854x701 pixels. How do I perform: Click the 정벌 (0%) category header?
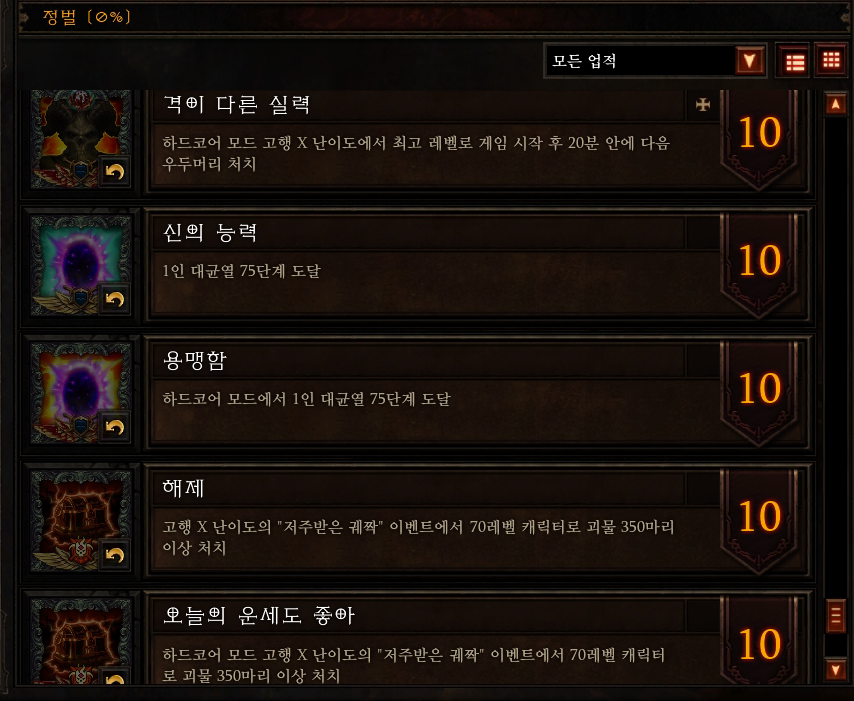87,17
